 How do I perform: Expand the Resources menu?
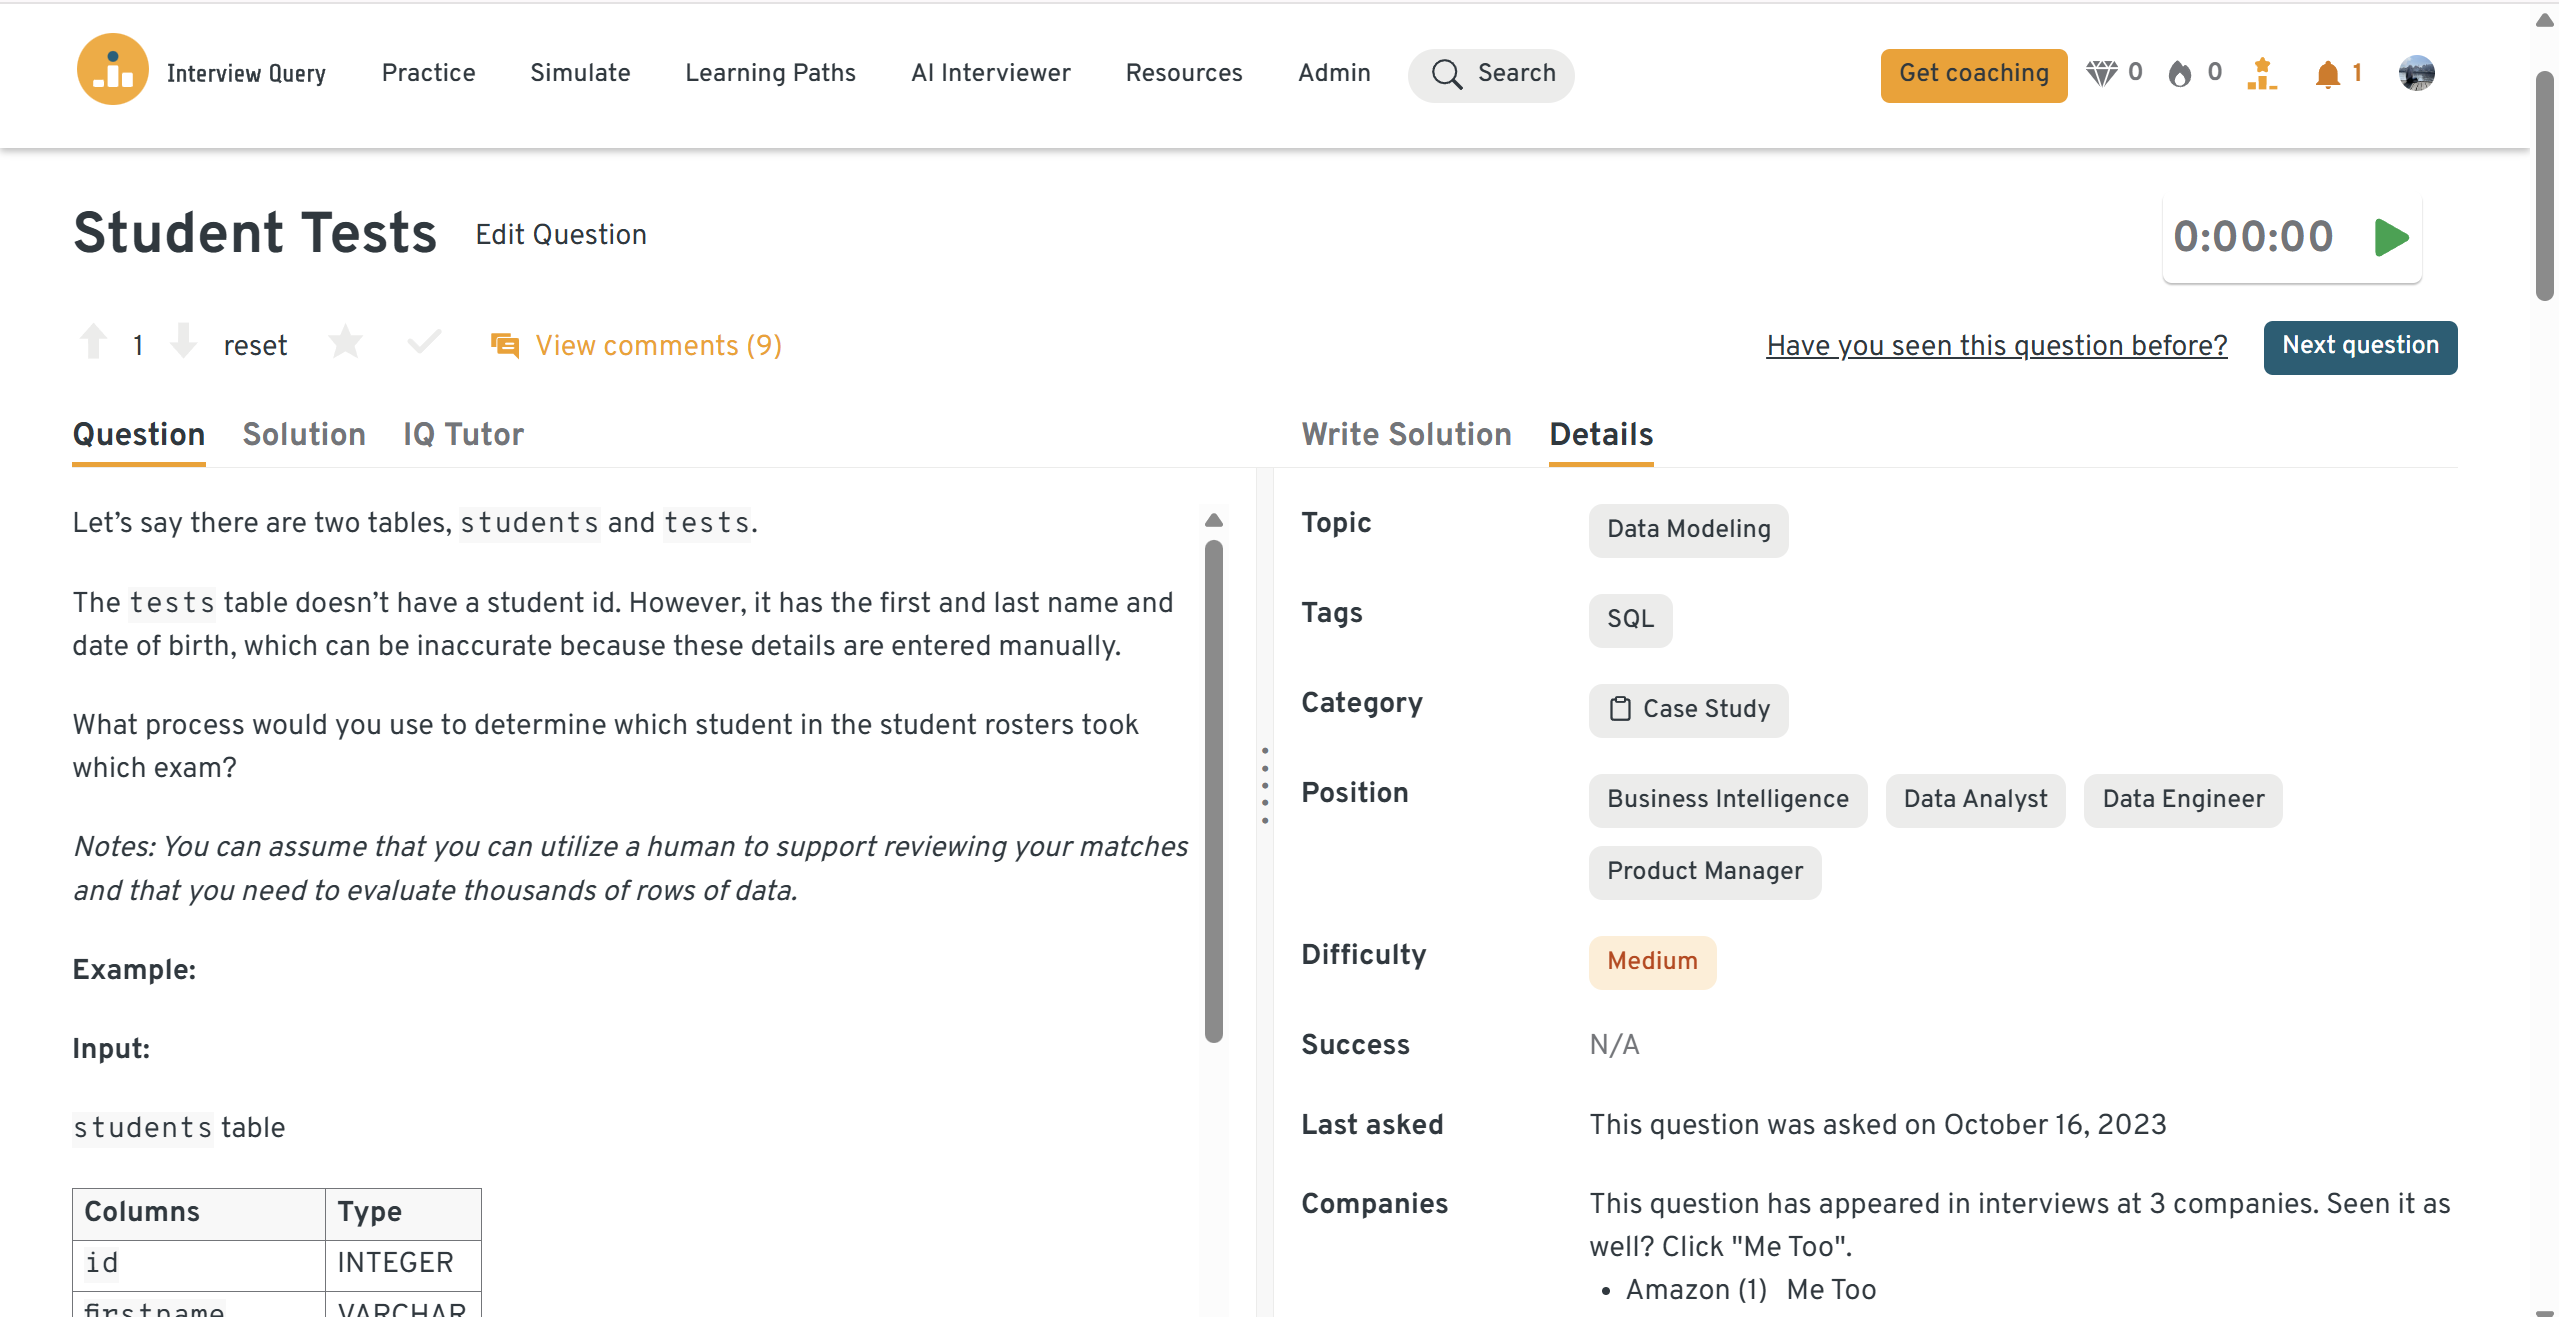tap(1184, 73)
